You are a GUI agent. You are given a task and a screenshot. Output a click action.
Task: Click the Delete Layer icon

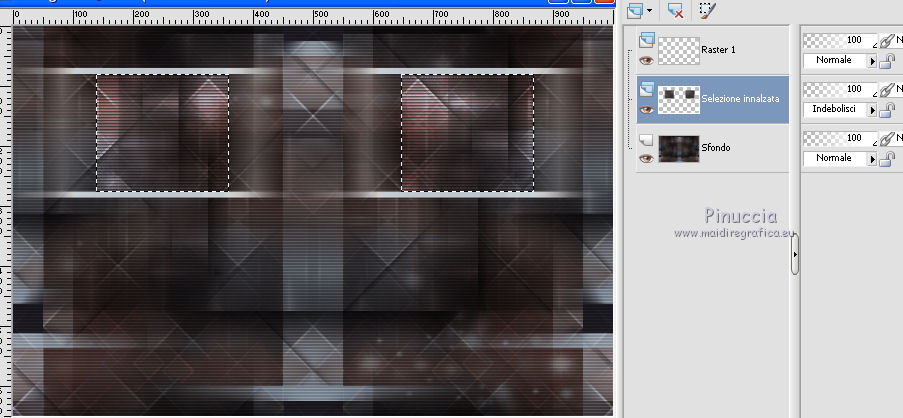[676, 10]
